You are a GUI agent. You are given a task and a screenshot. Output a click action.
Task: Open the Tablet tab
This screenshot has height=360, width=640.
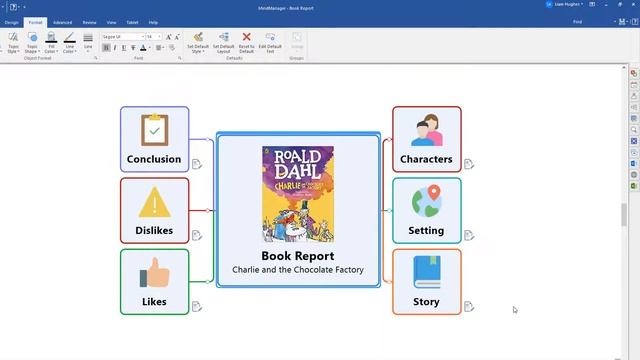pyautogui.click(x=132, y=22)
